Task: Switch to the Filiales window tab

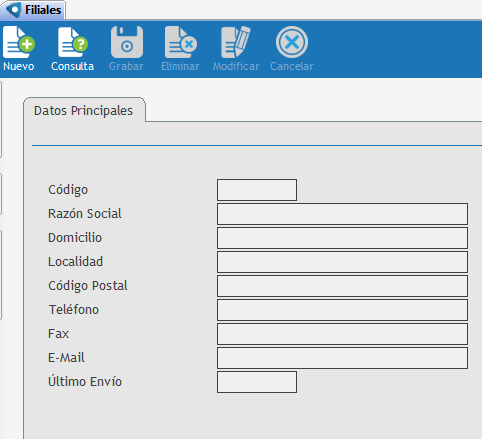Action: (33, 10)
